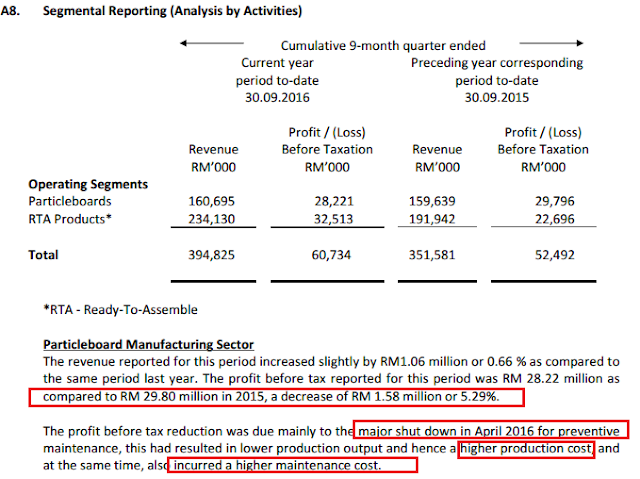Click the RTA Products row label
This screenshot has height=479, width=640.
tap(70, 219)
